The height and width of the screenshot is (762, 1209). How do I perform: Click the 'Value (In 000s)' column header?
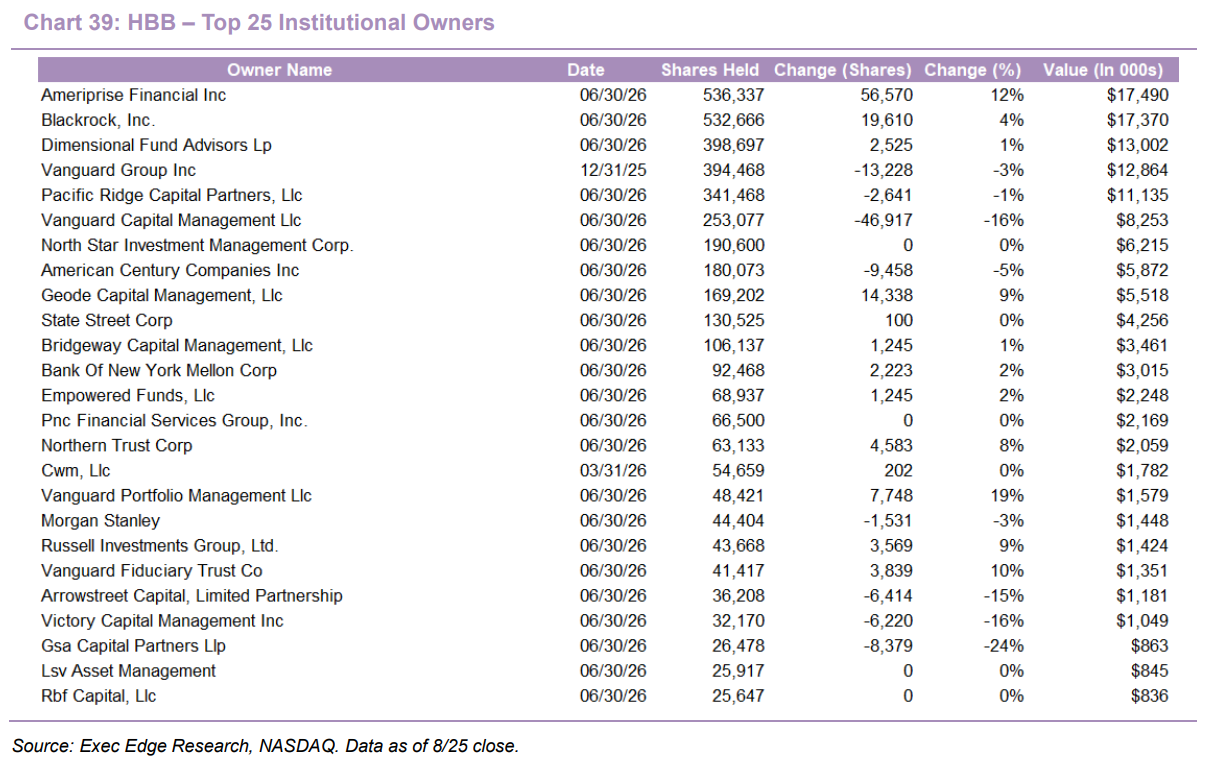pyautogui.click(x=1103, y=70)
